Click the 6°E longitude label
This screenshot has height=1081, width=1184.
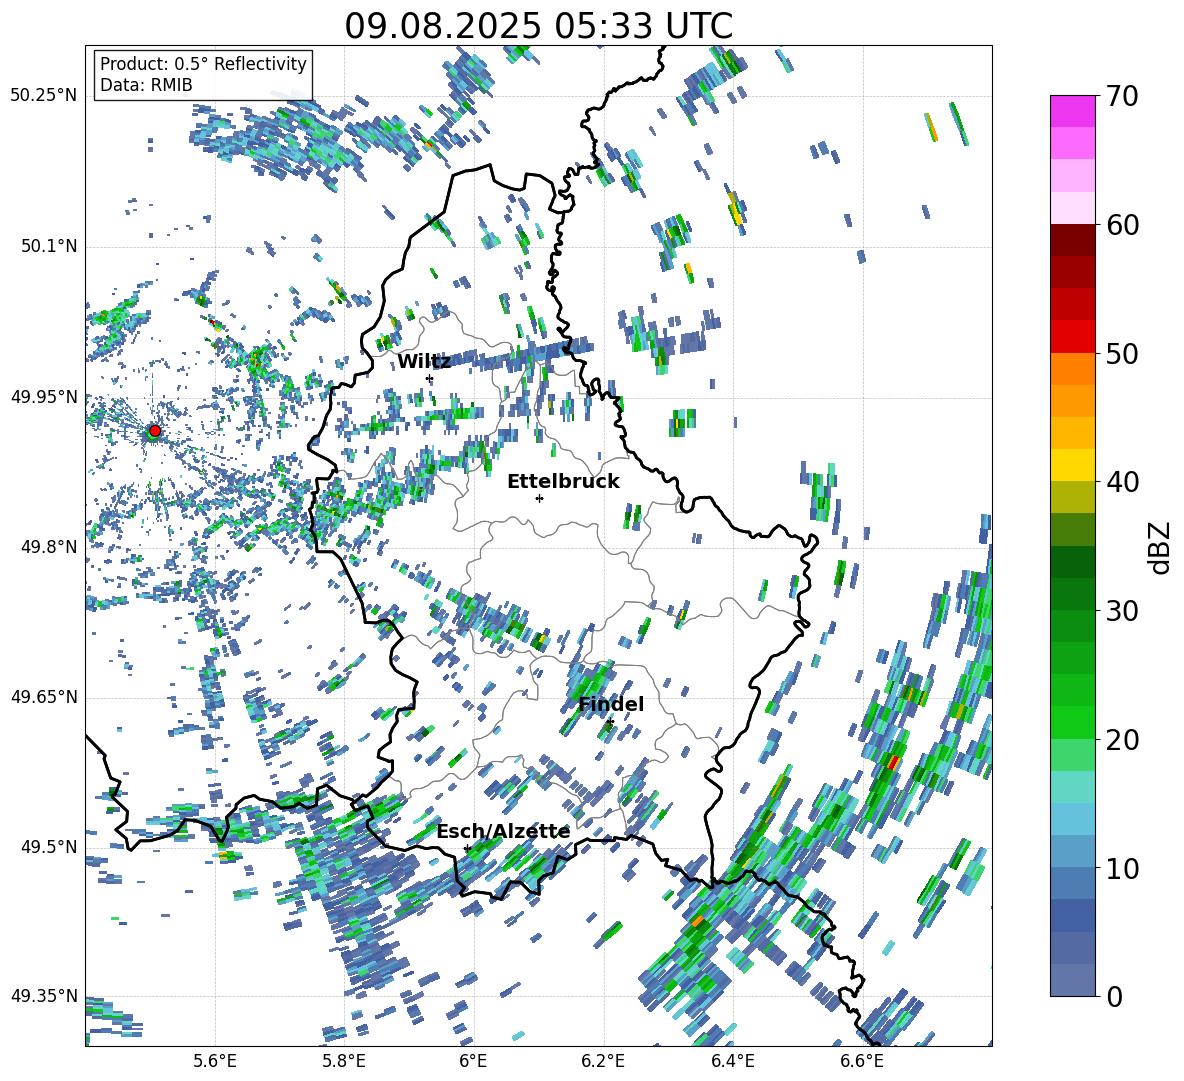click(473, 1062)
